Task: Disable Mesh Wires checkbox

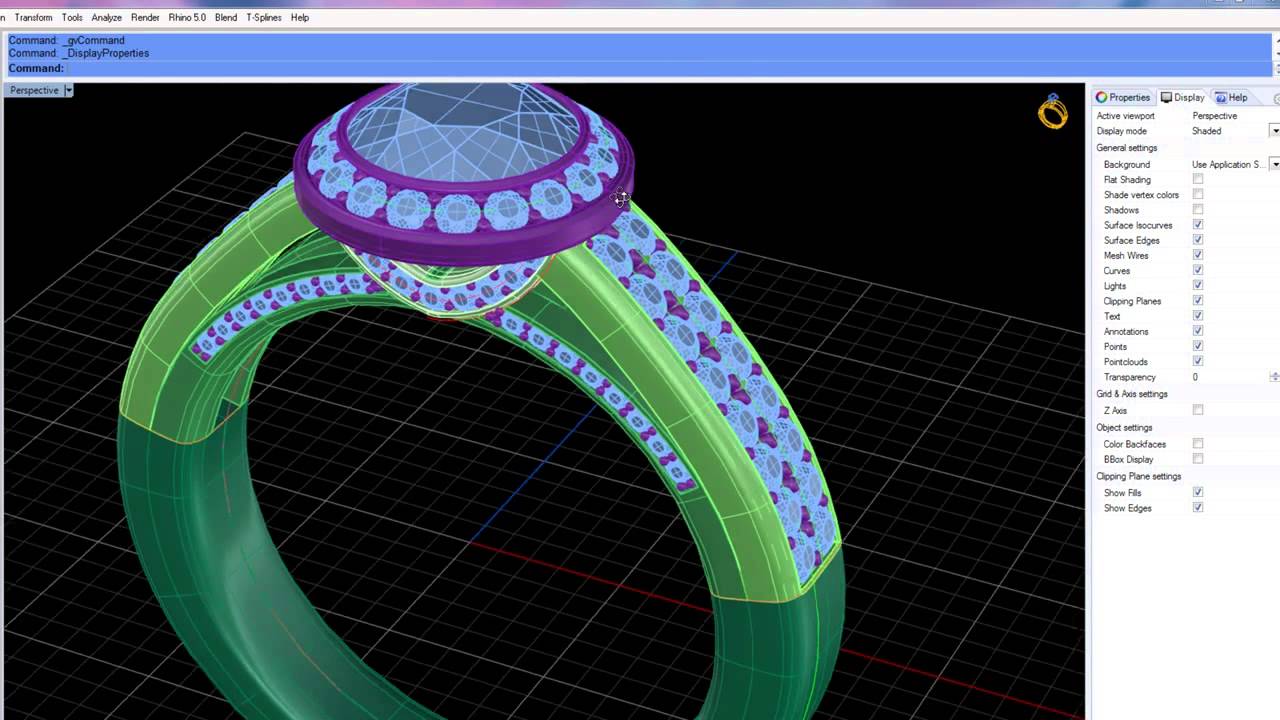Action: [1198, 255]
